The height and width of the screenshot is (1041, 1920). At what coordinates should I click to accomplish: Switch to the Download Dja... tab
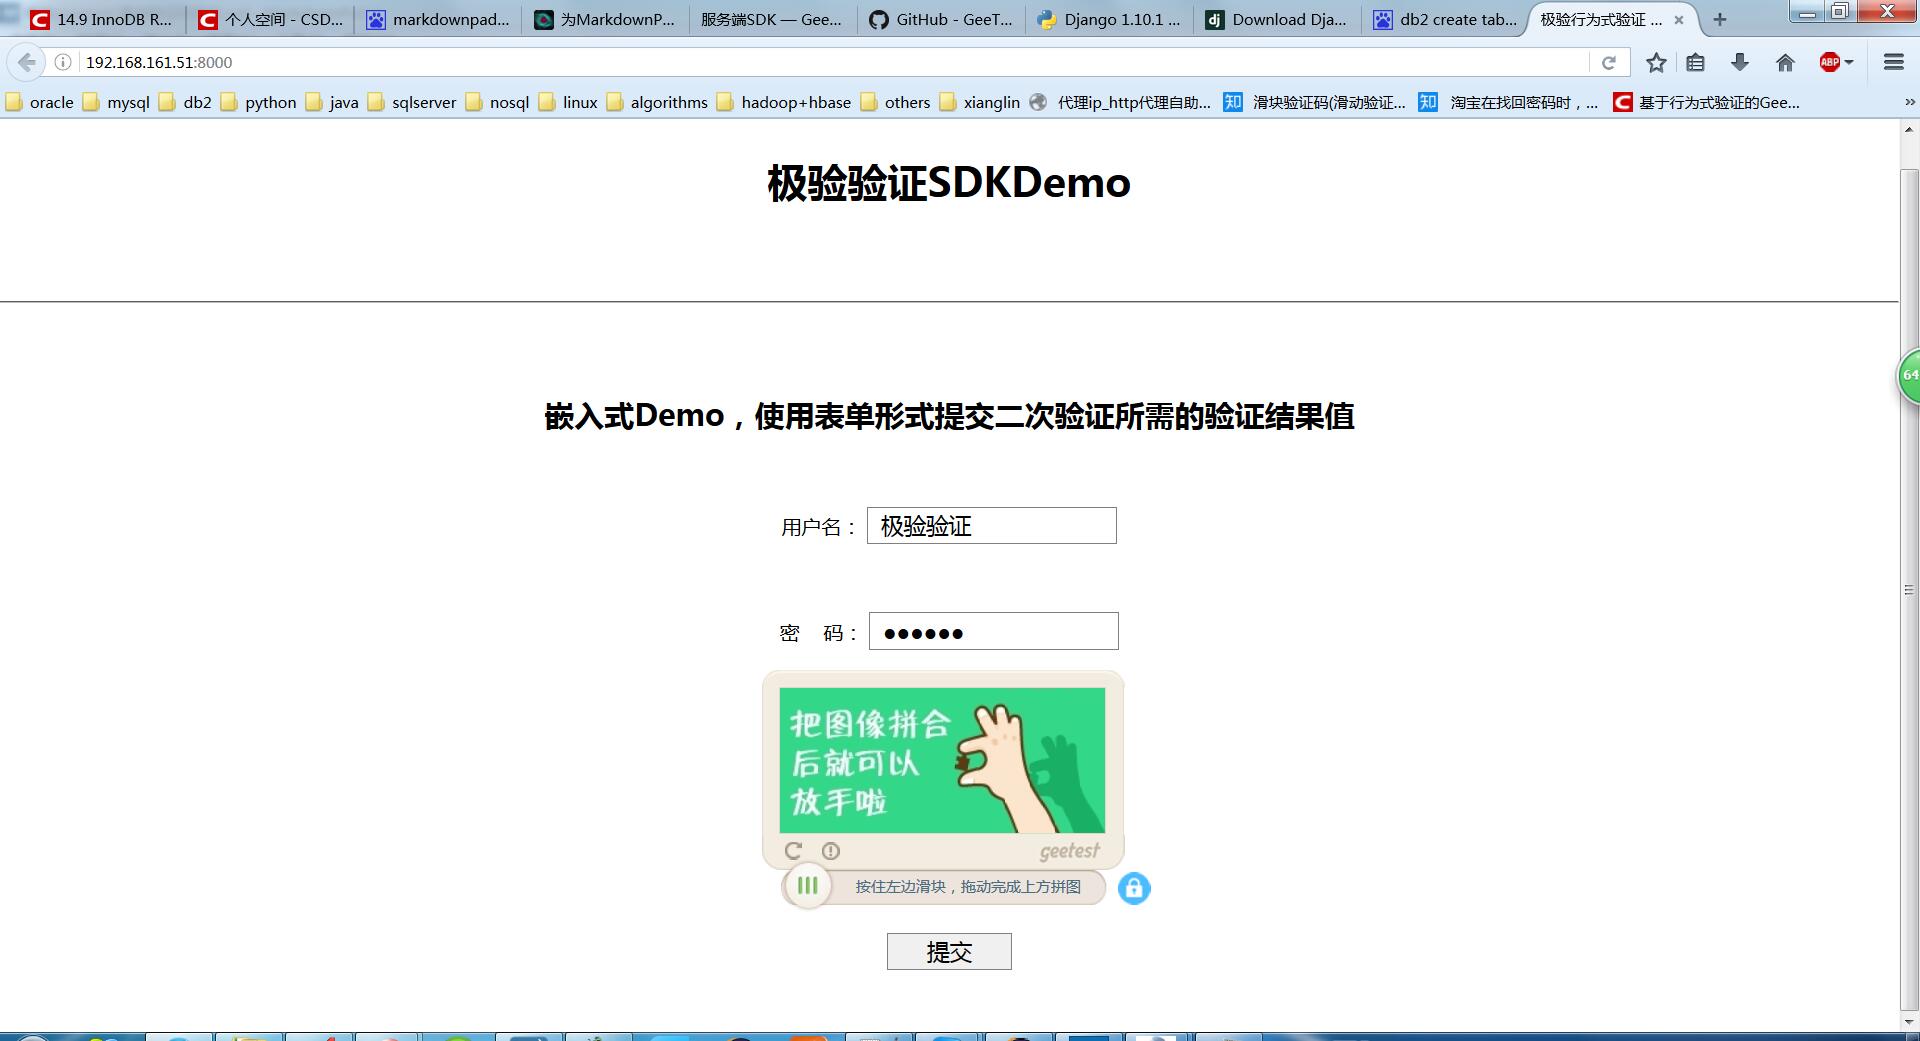pos(1277,19)
